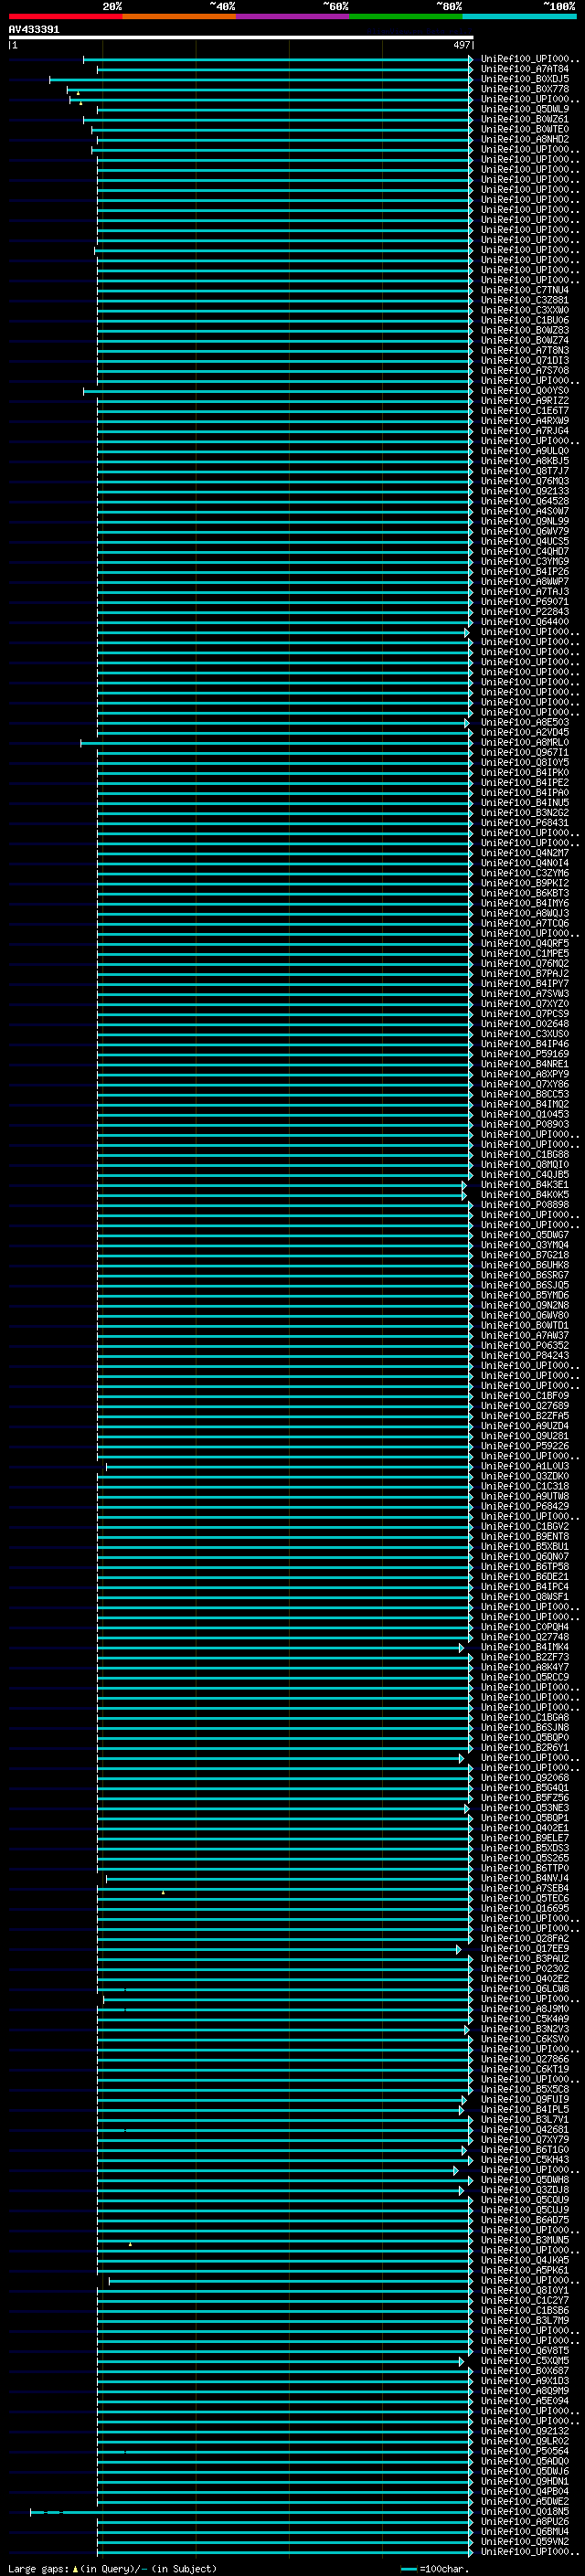
Task: Select the UniRef100_P69071 label
Action: click(524, 602)
